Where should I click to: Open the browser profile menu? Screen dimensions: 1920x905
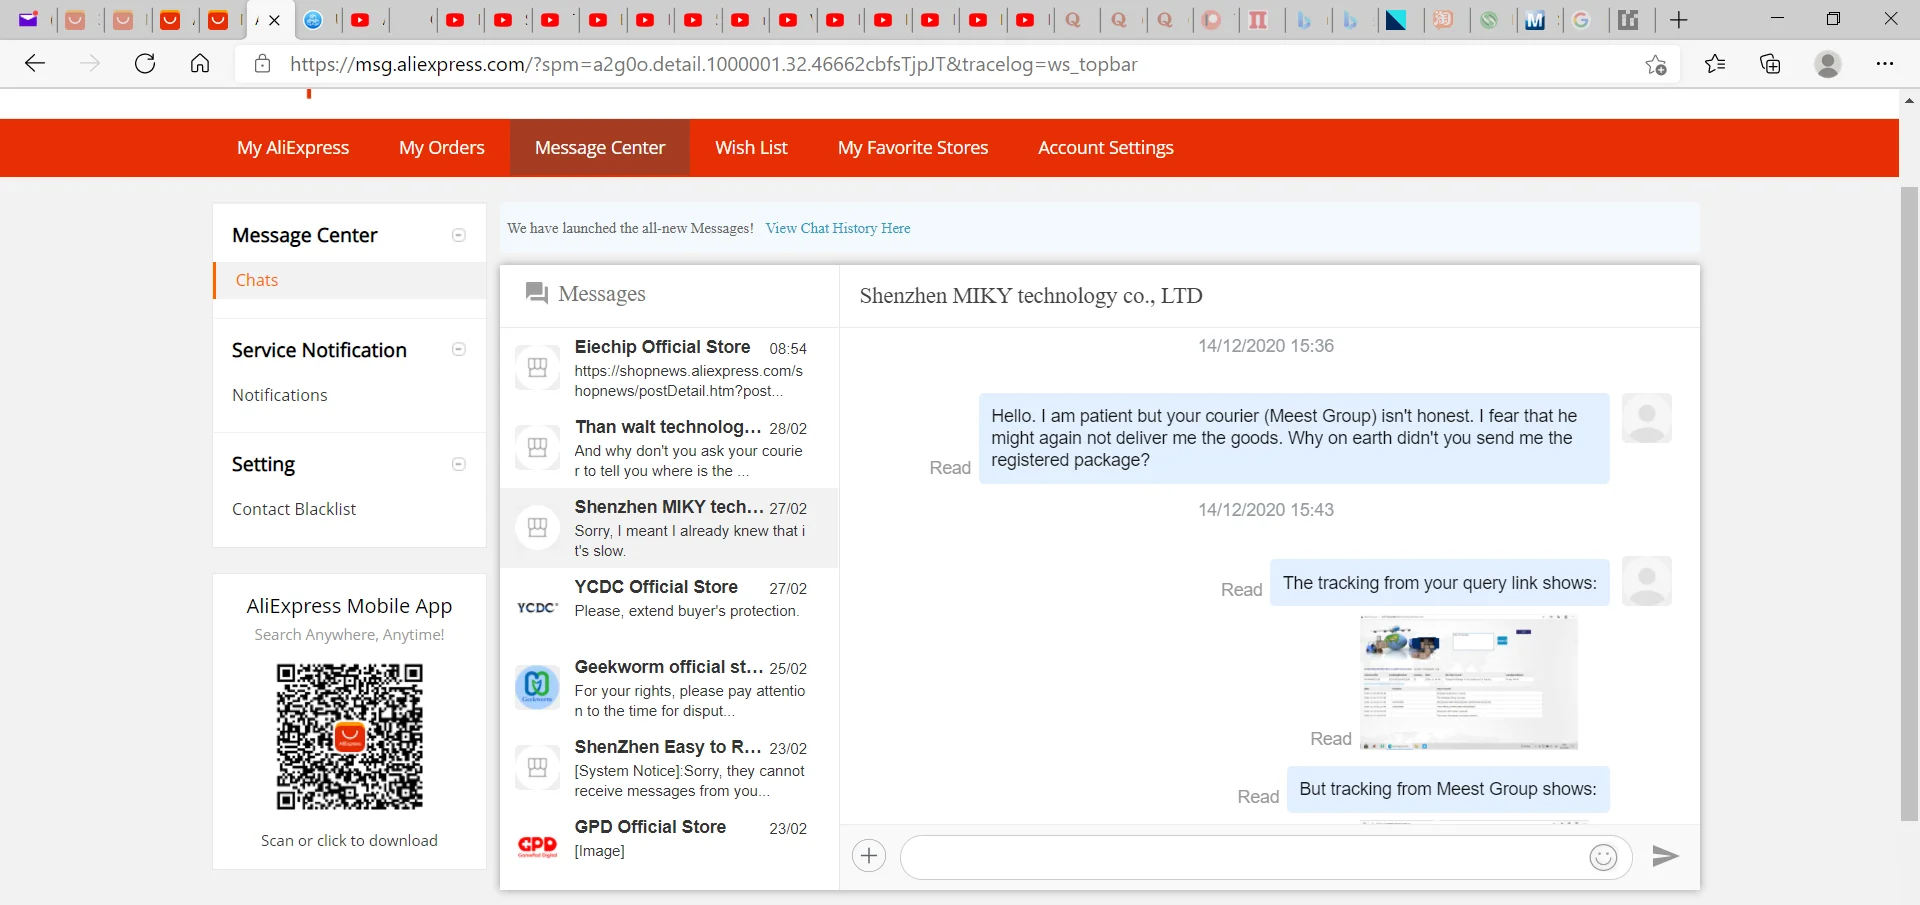[x=1828, y=64]
